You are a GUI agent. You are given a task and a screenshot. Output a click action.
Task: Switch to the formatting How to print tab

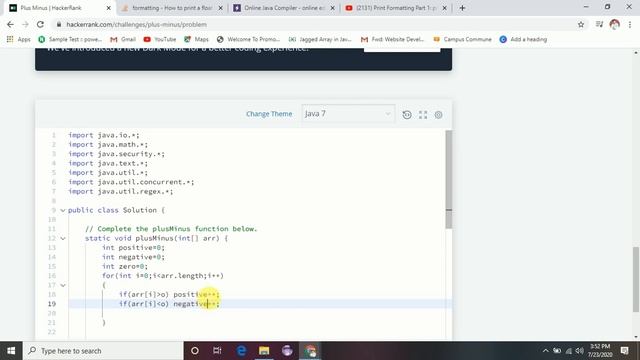click(172, 8)
